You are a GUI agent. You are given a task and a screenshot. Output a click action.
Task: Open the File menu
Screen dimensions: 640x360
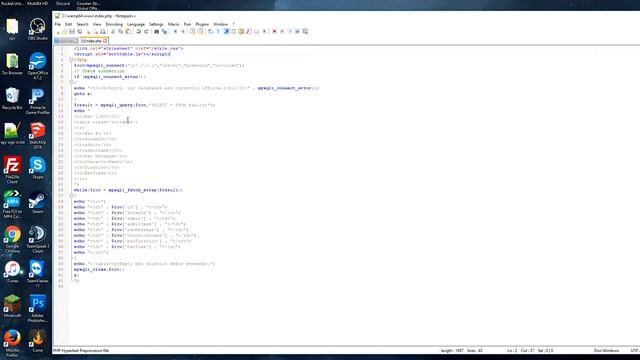[x=58, y=24]
